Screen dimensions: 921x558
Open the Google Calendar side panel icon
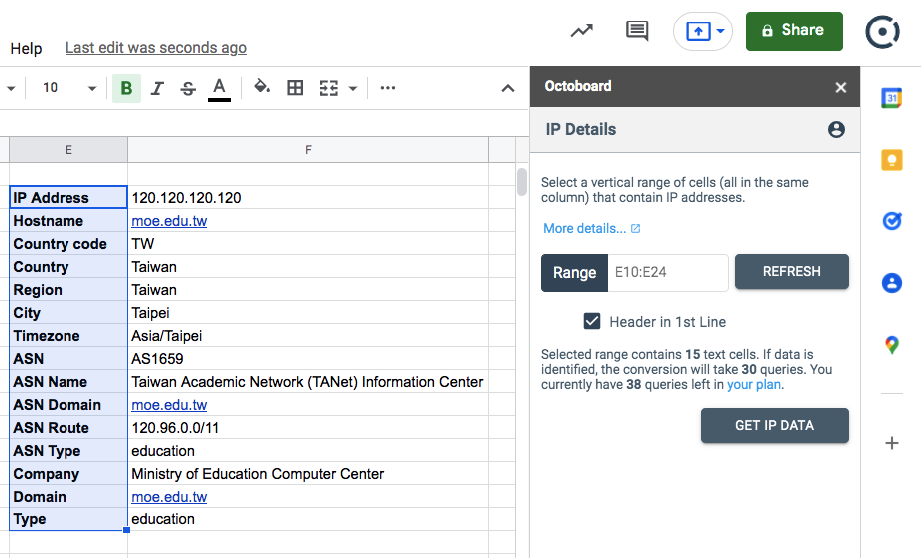click(x=892, y=98)
